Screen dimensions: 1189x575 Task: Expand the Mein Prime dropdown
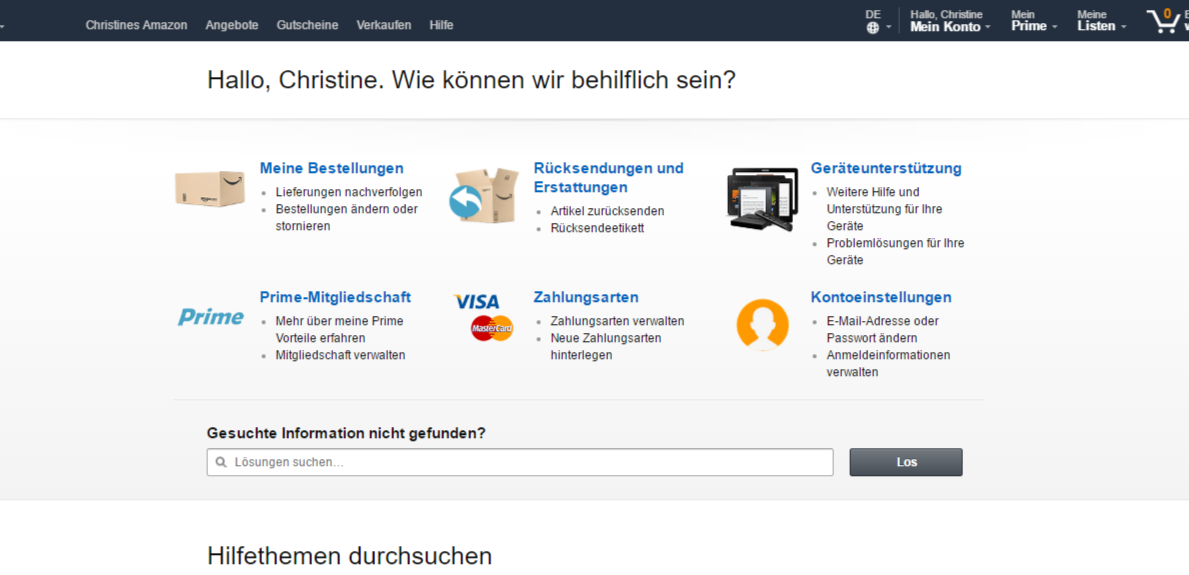[x=1033, y=27]
